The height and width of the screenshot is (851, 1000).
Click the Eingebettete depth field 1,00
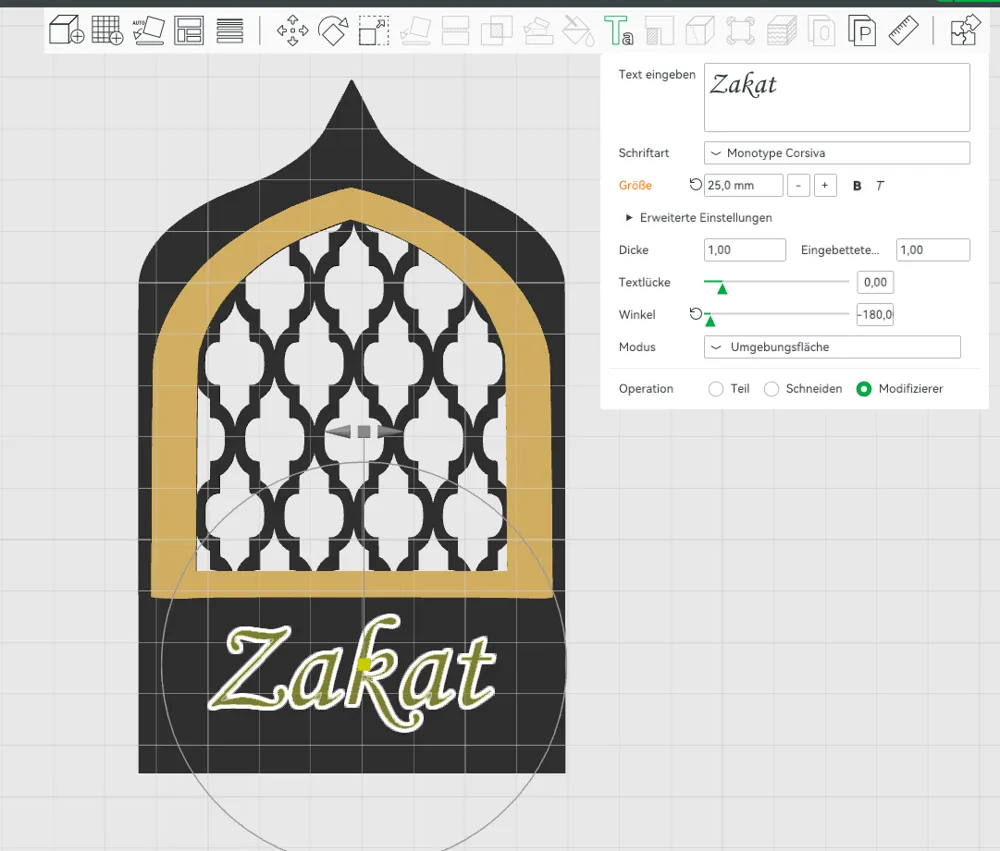click(x=932, y=250)
